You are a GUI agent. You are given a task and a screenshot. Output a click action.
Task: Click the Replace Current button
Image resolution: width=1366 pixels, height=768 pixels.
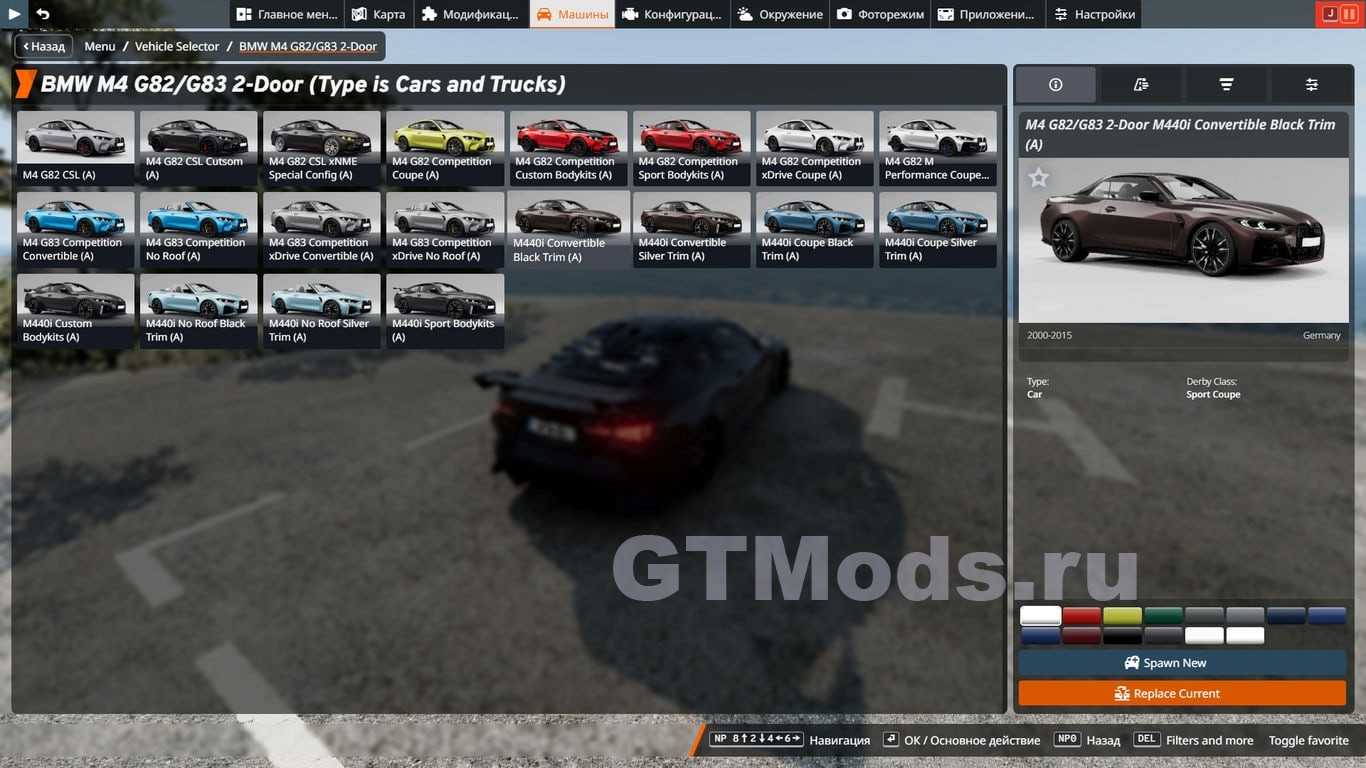(1182, 693)
